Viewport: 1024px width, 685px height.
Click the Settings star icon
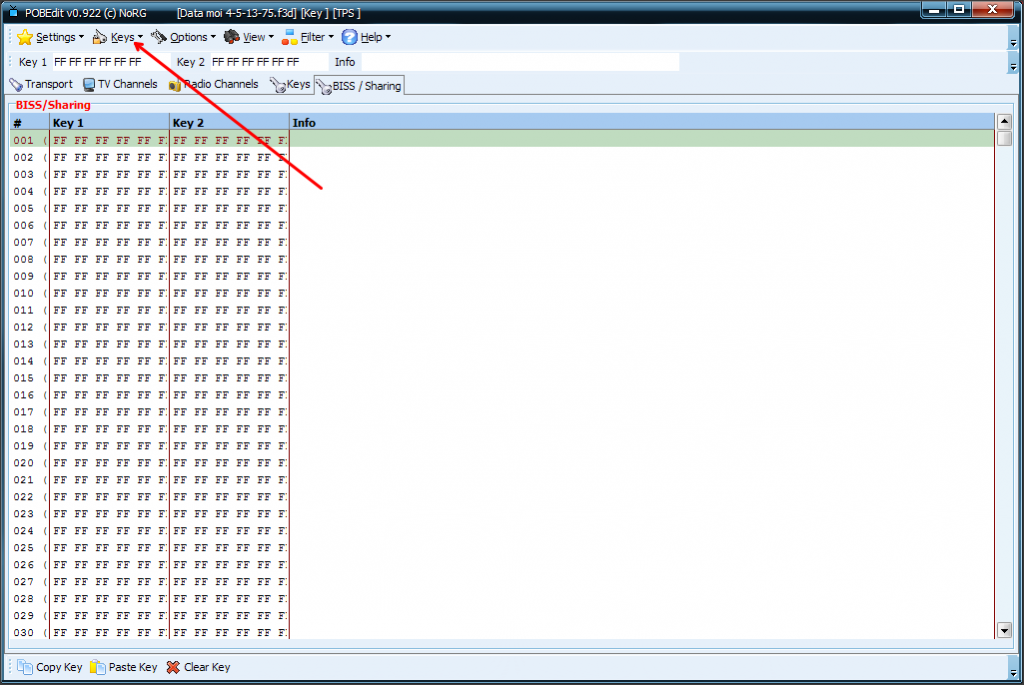pos(25,37)
